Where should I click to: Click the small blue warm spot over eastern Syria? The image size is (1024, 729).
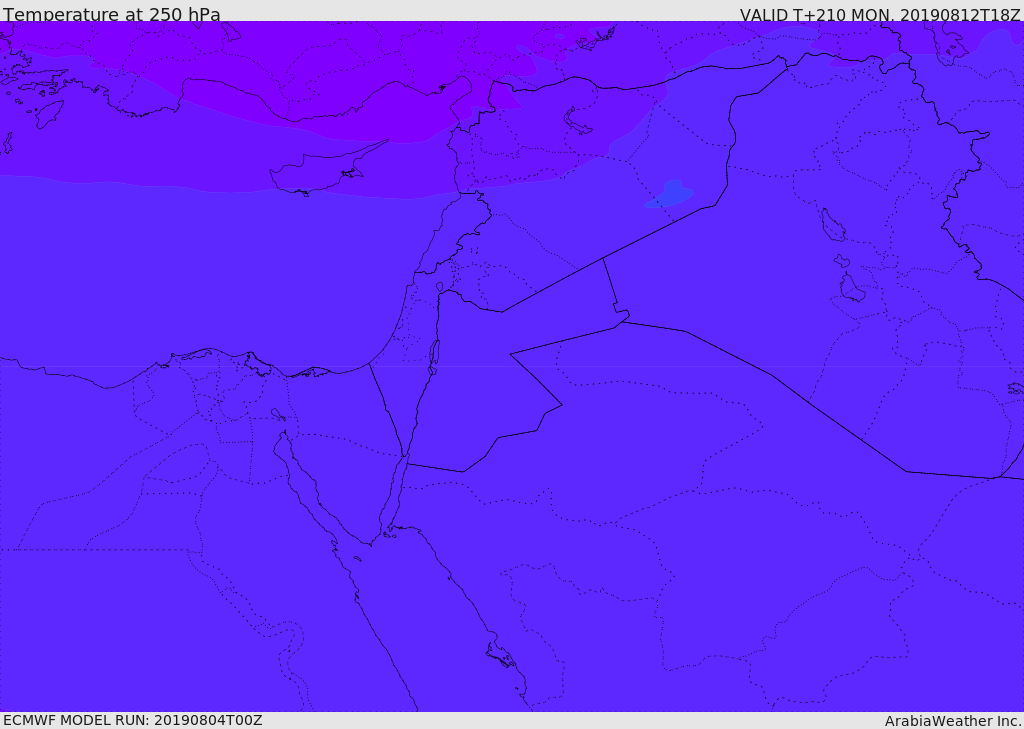click(669, 195)
